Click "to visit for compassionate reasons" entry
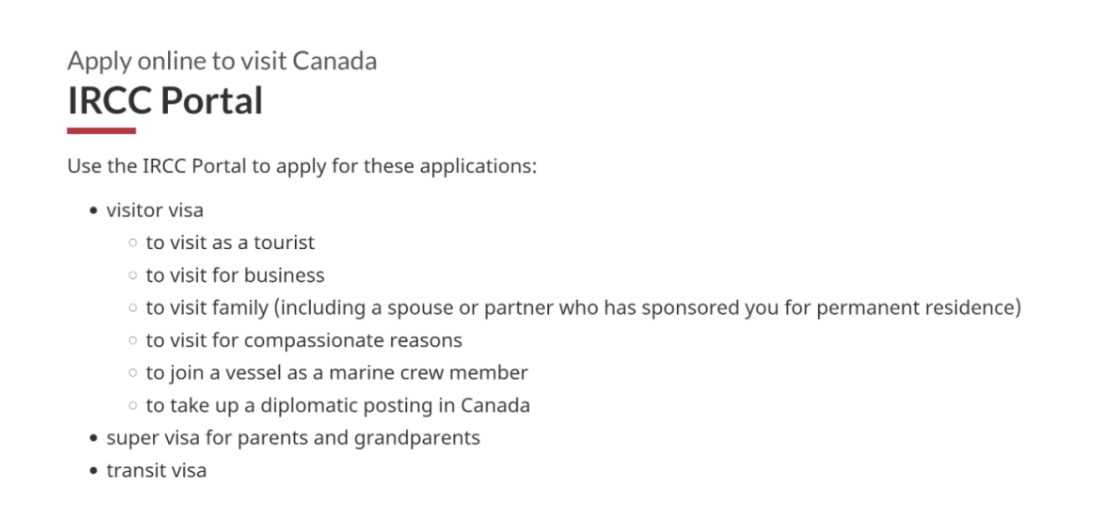This screenshot has width=1093, height=514. tap(304, 340)
